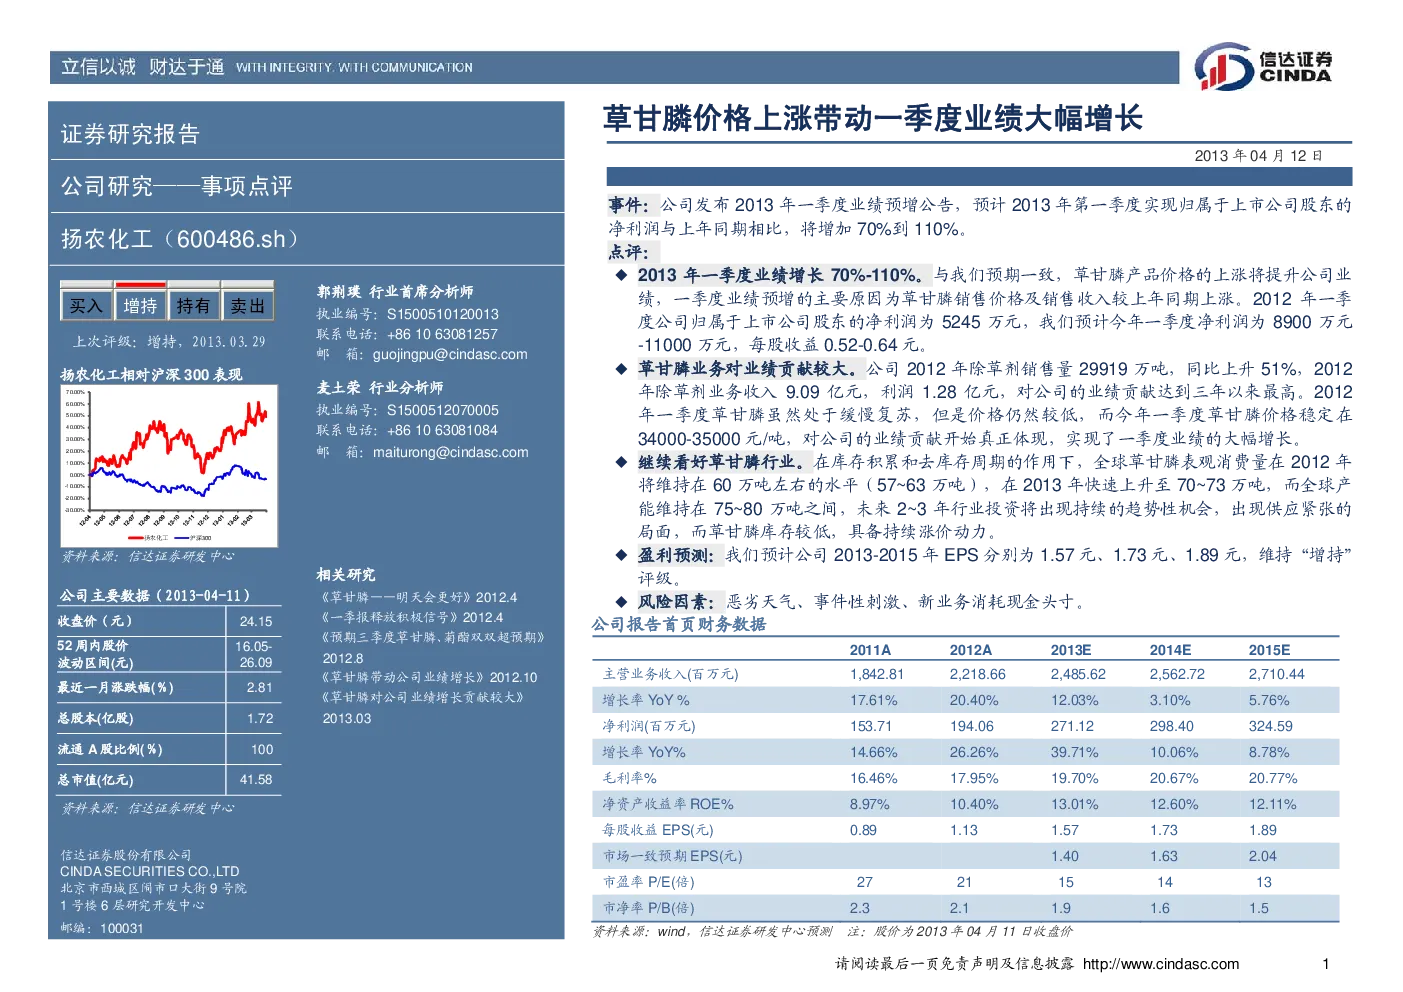Image resolution: width=1403 pixels, height=992 pixels.
Task: Click the 相关研究 section heading
Action: [346, 575]
